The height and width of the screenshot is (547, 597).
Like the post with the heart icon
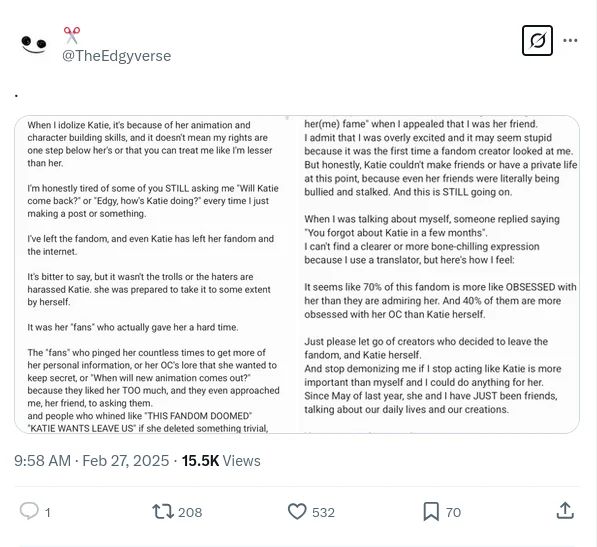pos(297,511)
